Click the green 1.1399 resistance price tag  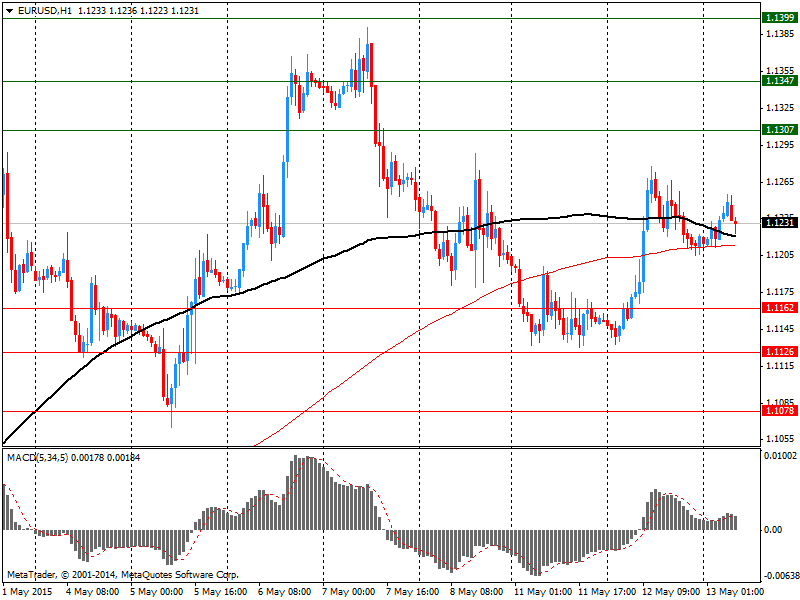click(780, 18)
